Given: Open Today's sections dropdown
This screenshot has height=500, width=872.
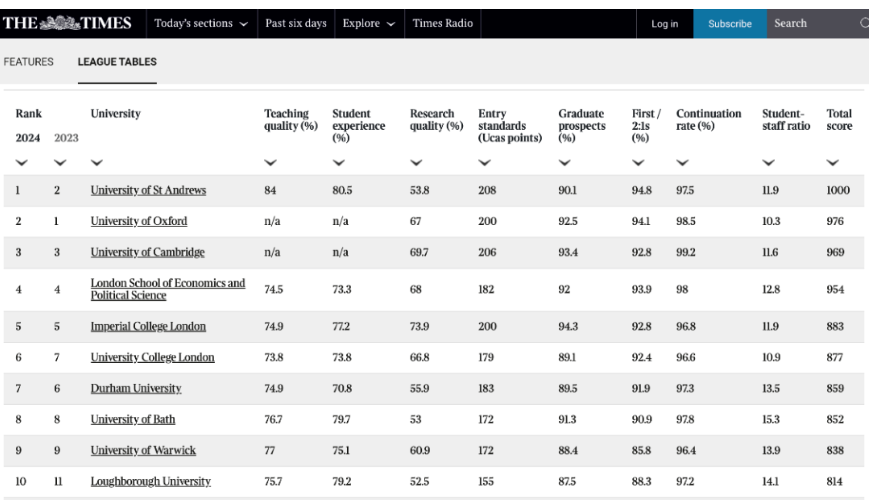Looking at the screenshot, I should tap(201, 24).
